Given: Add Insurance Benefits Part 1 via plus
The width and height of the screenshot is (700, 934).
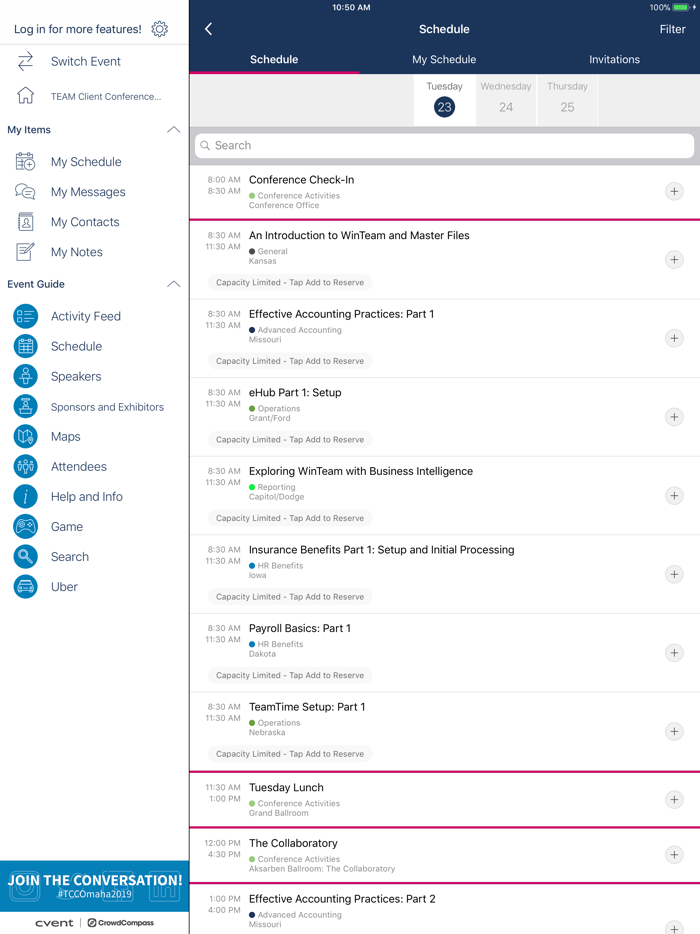Looking at the screenshot, I should tap(674, 574).
